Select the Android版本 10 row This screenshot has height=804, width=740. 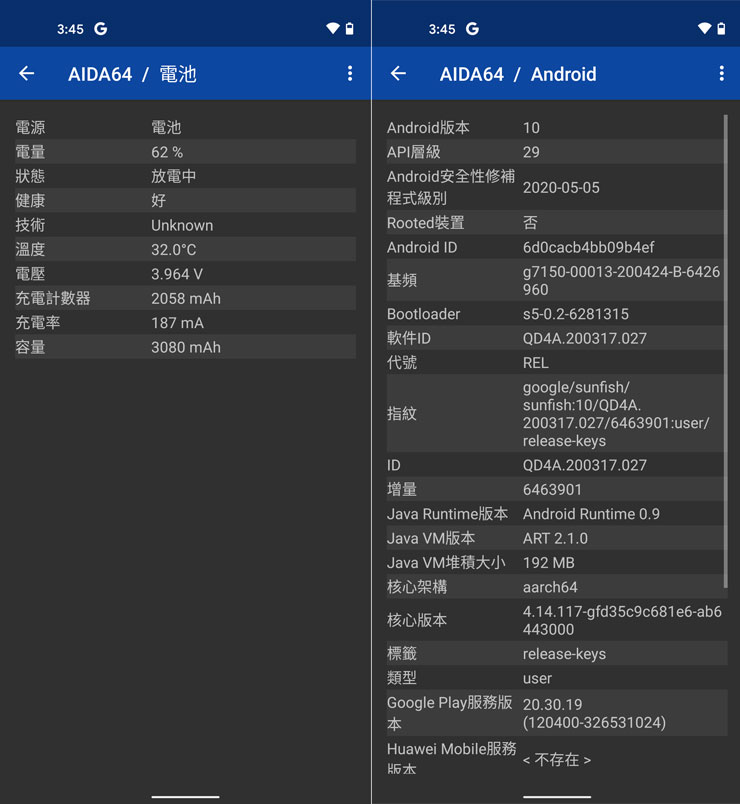557,127
